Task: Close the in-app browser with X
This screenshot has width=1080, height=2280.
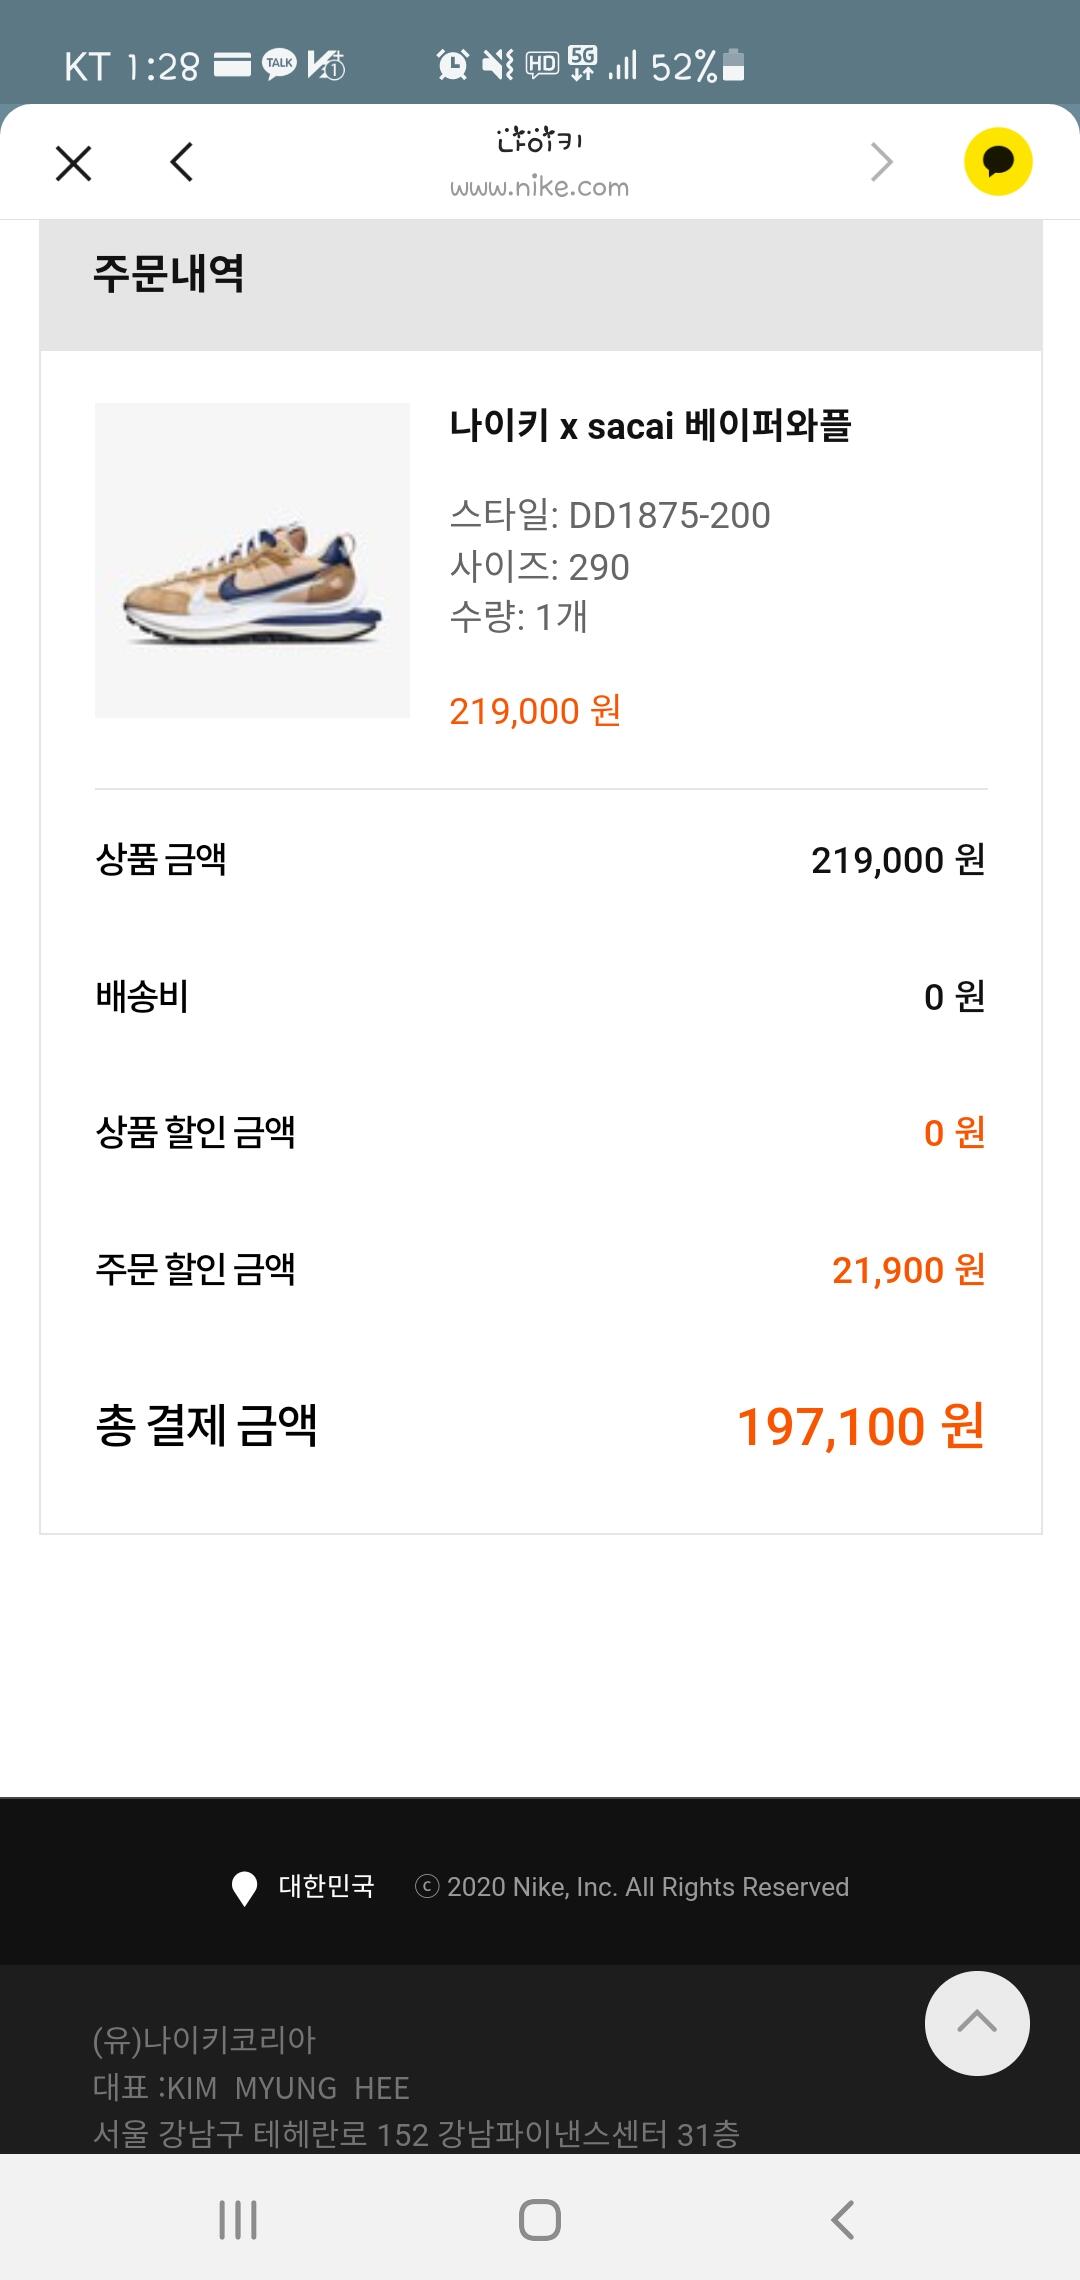Action: [x=73, y=163]
